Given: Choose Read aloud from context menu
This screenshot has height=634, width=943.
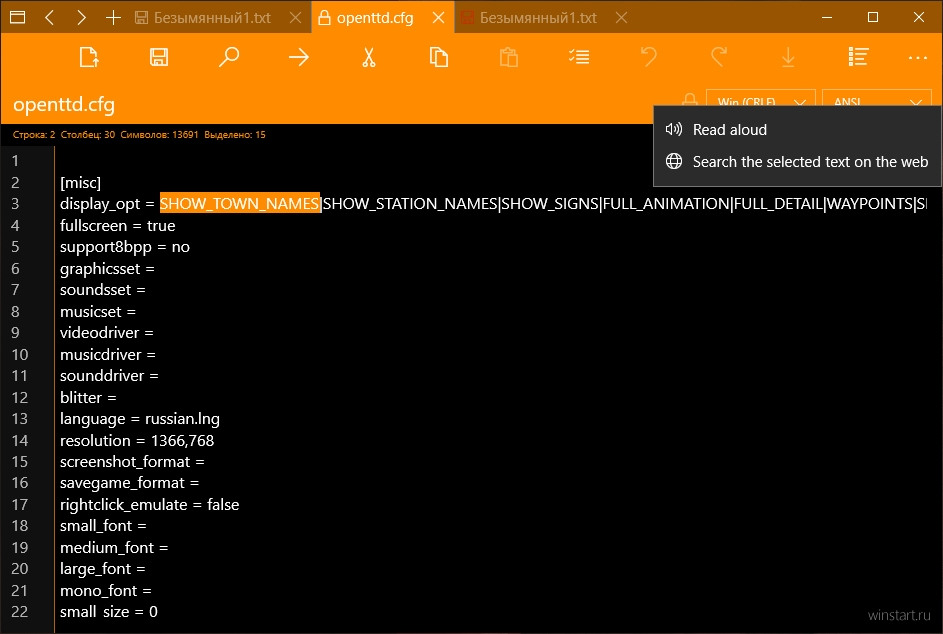Looking at the screenshot, I should [x=797, y=130].
